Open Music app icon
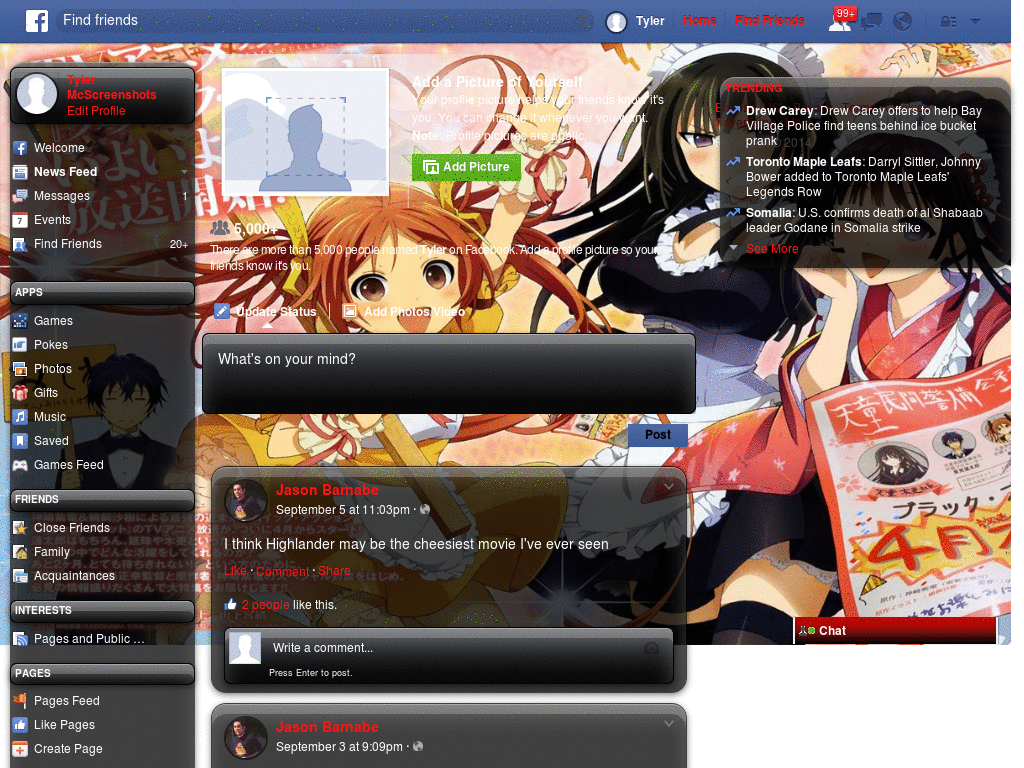 pyautogui.click(x=20, y=417)
